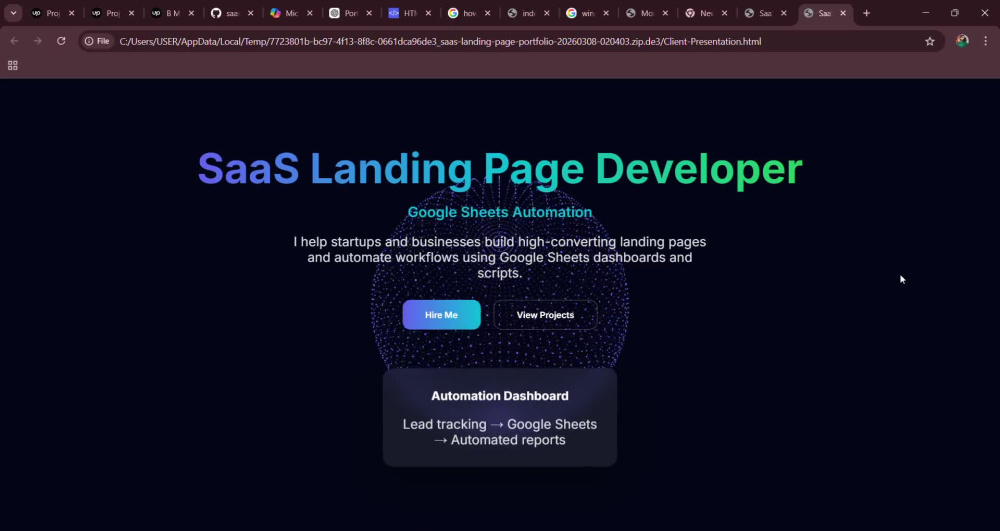Close the ind tab
This screenshot has width=1000, height=531.
pos(547,13)
